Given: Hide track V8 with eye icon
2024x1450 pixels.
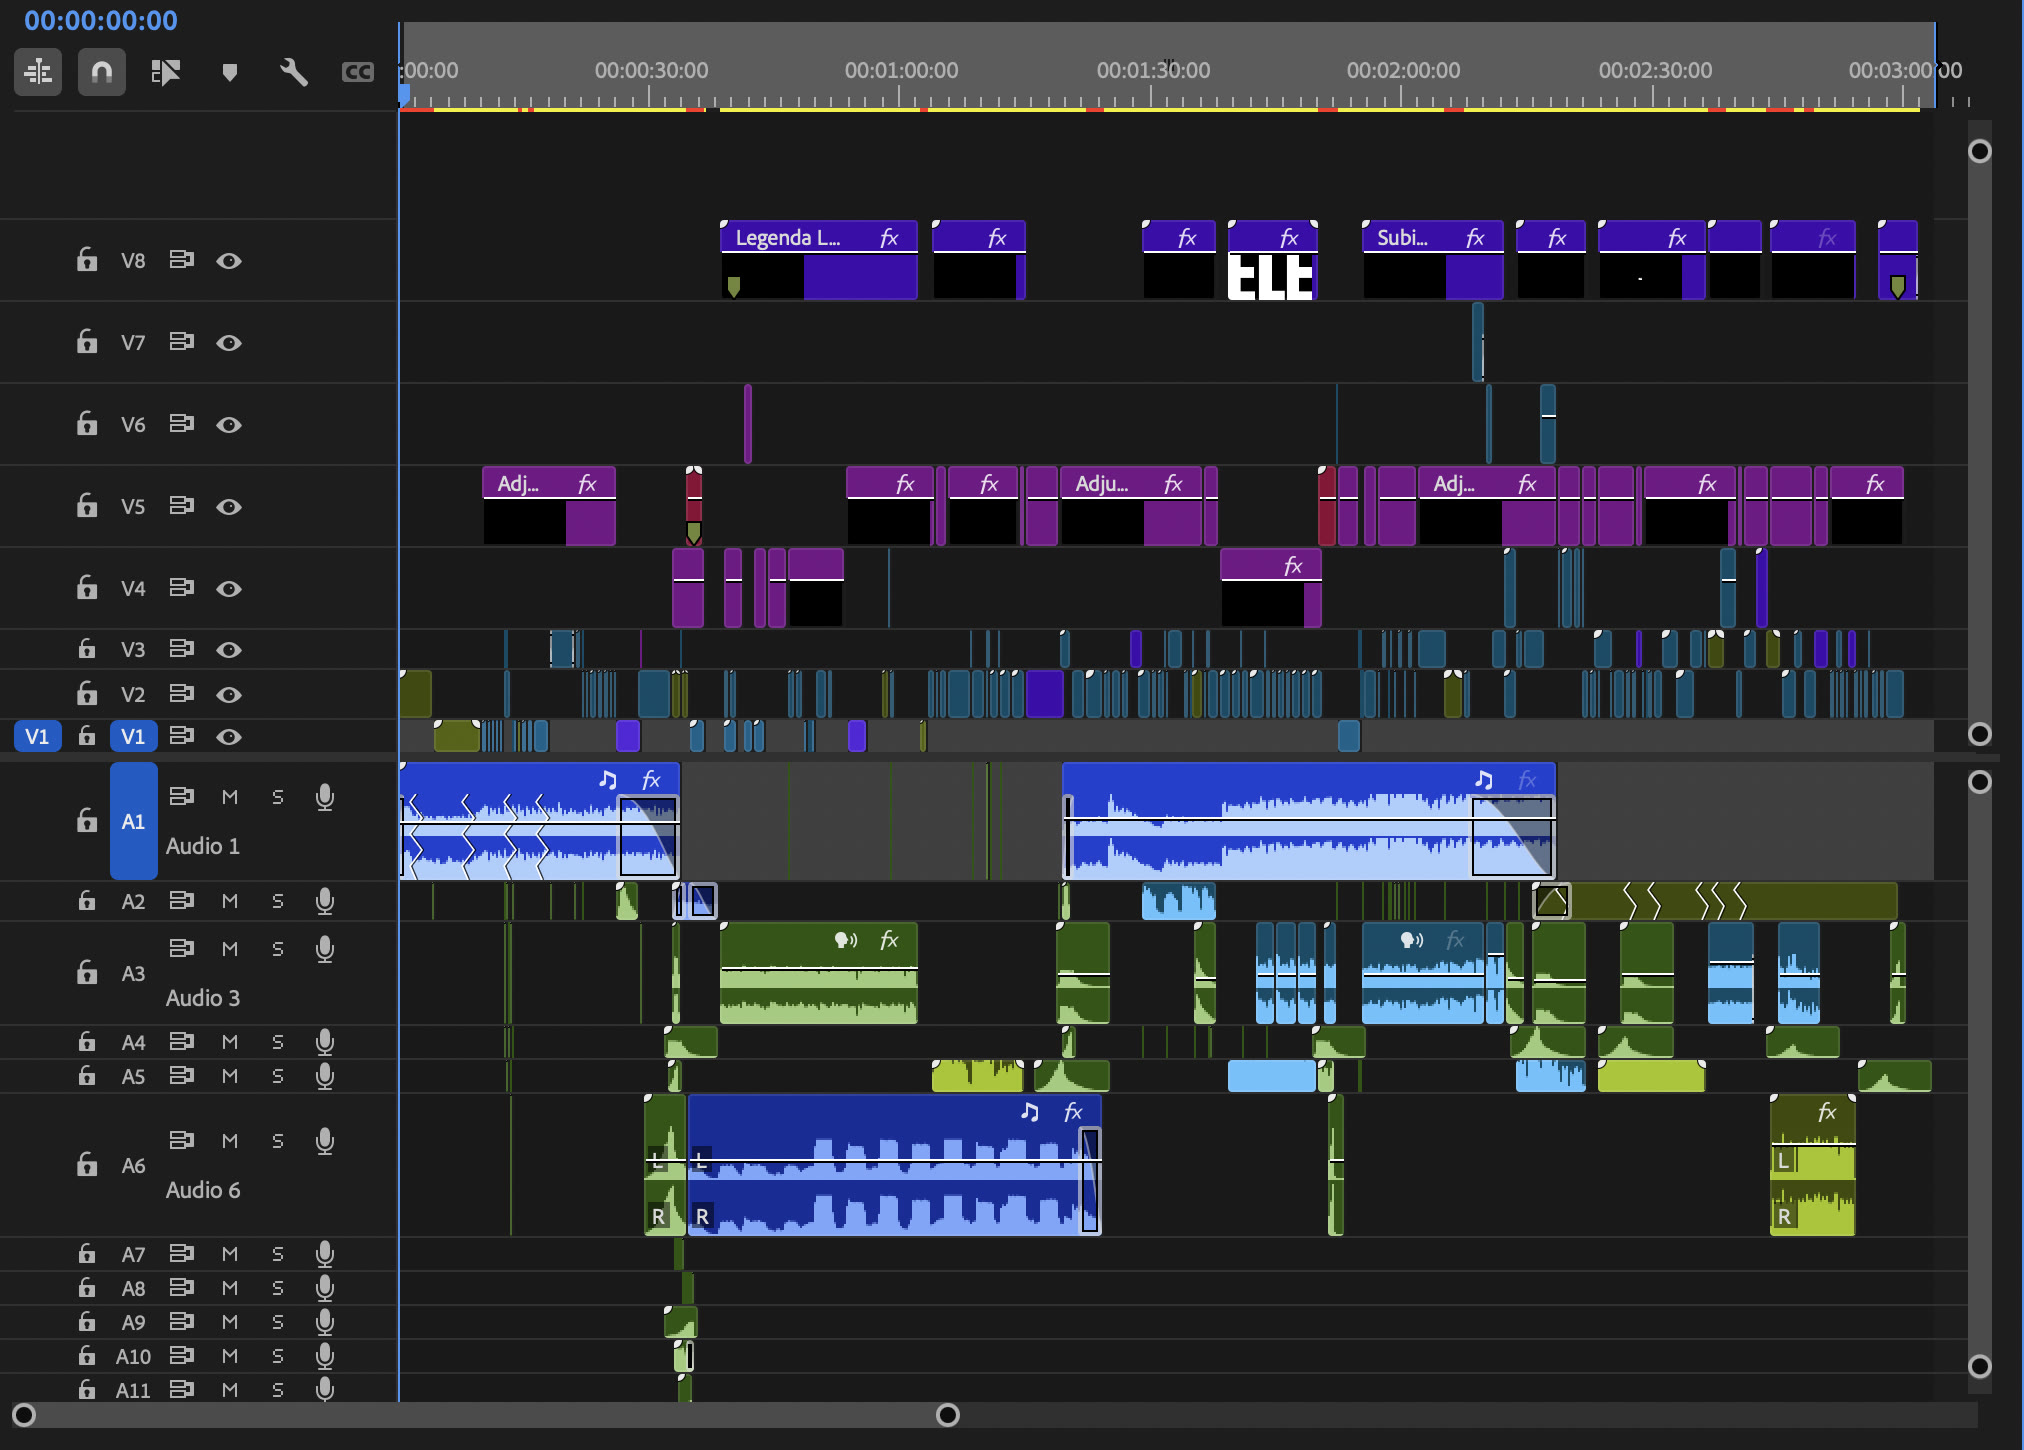Looking at the screenshot, I should tap(229, 261).
